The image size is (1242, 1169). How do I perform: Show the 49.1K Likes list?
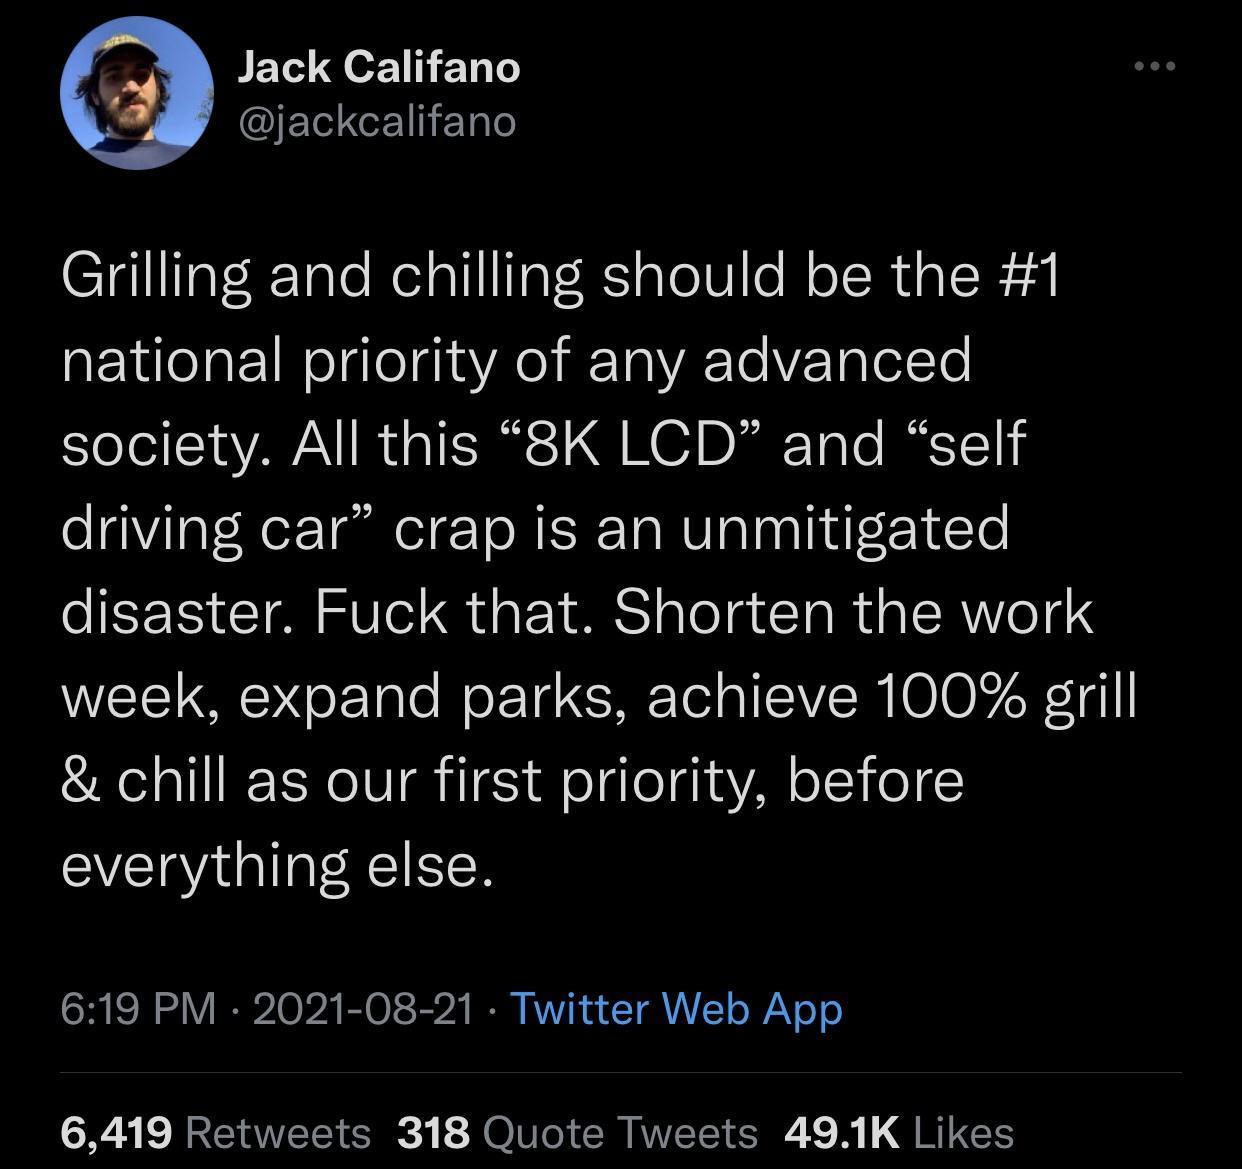tap(899, 1133)
